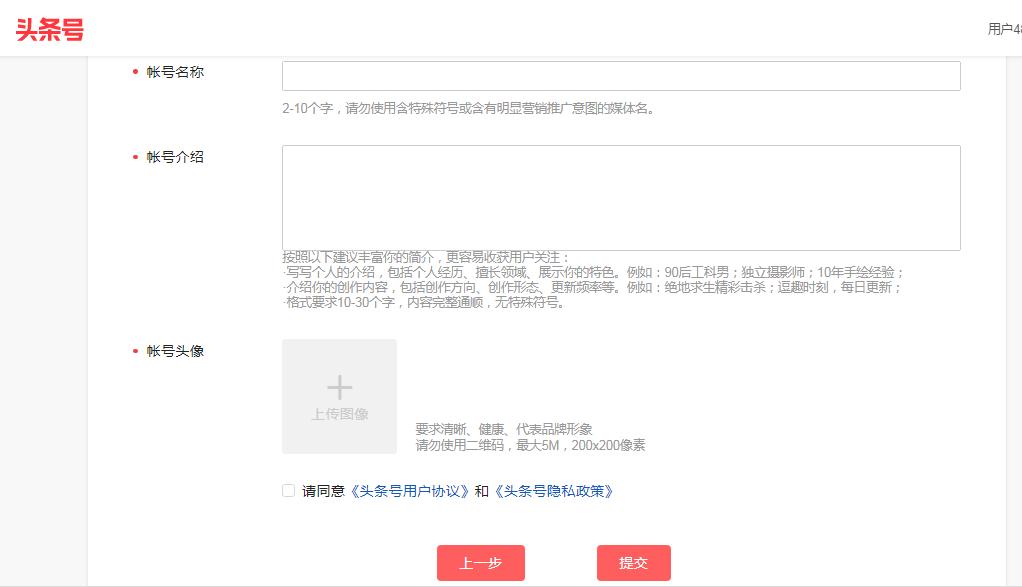Click the required marker beside 帐号名称
1022x587 pixels.
135,72
